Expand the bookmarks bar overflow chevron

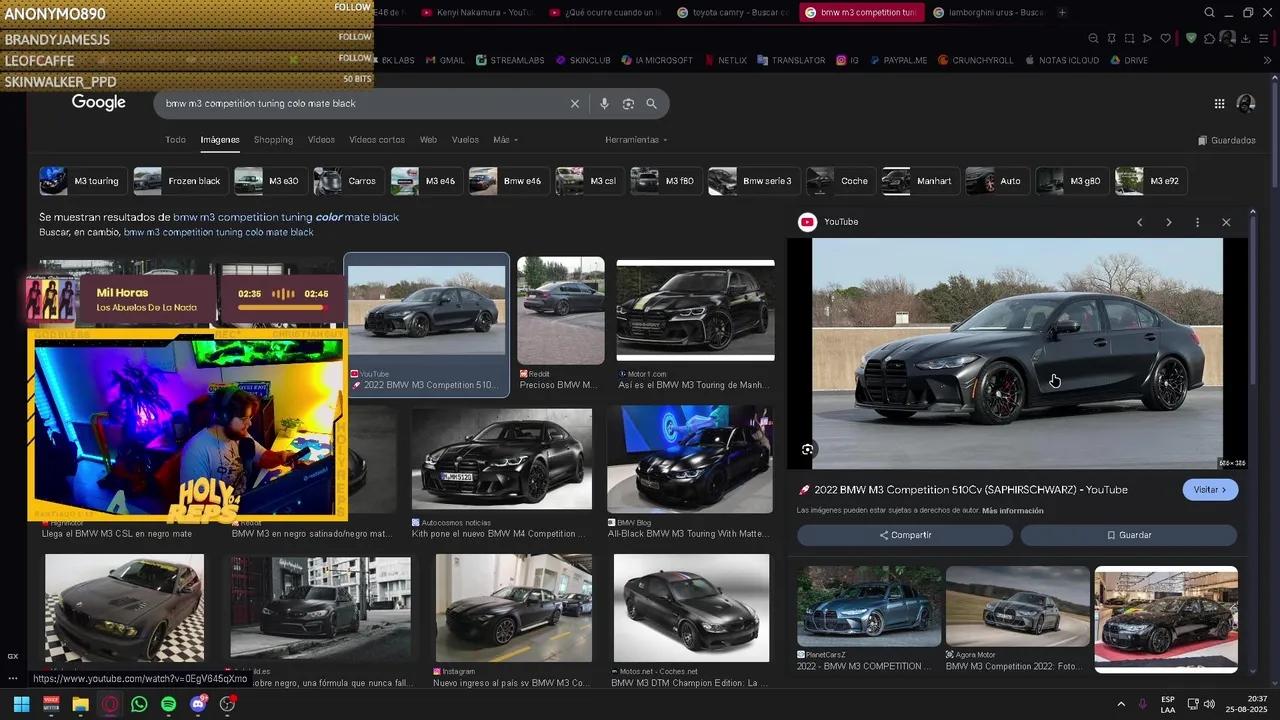click(1267, 60)
